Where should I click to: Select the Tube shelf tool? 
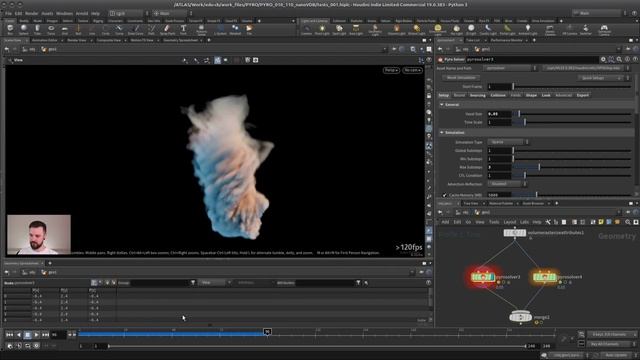click(x=37, y=29)
